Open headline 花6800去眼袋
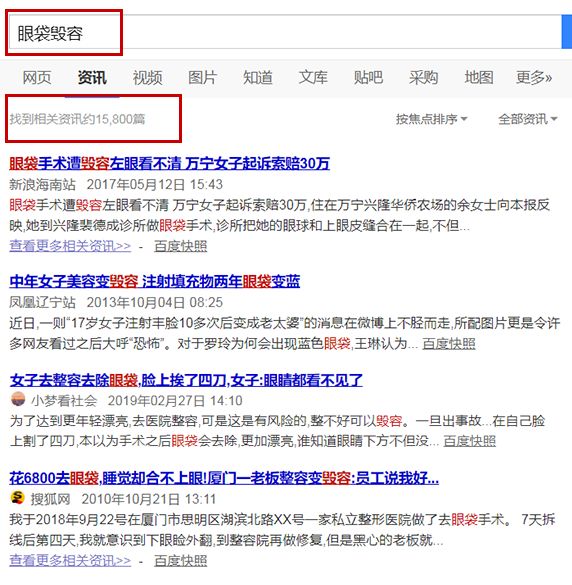 224,478
